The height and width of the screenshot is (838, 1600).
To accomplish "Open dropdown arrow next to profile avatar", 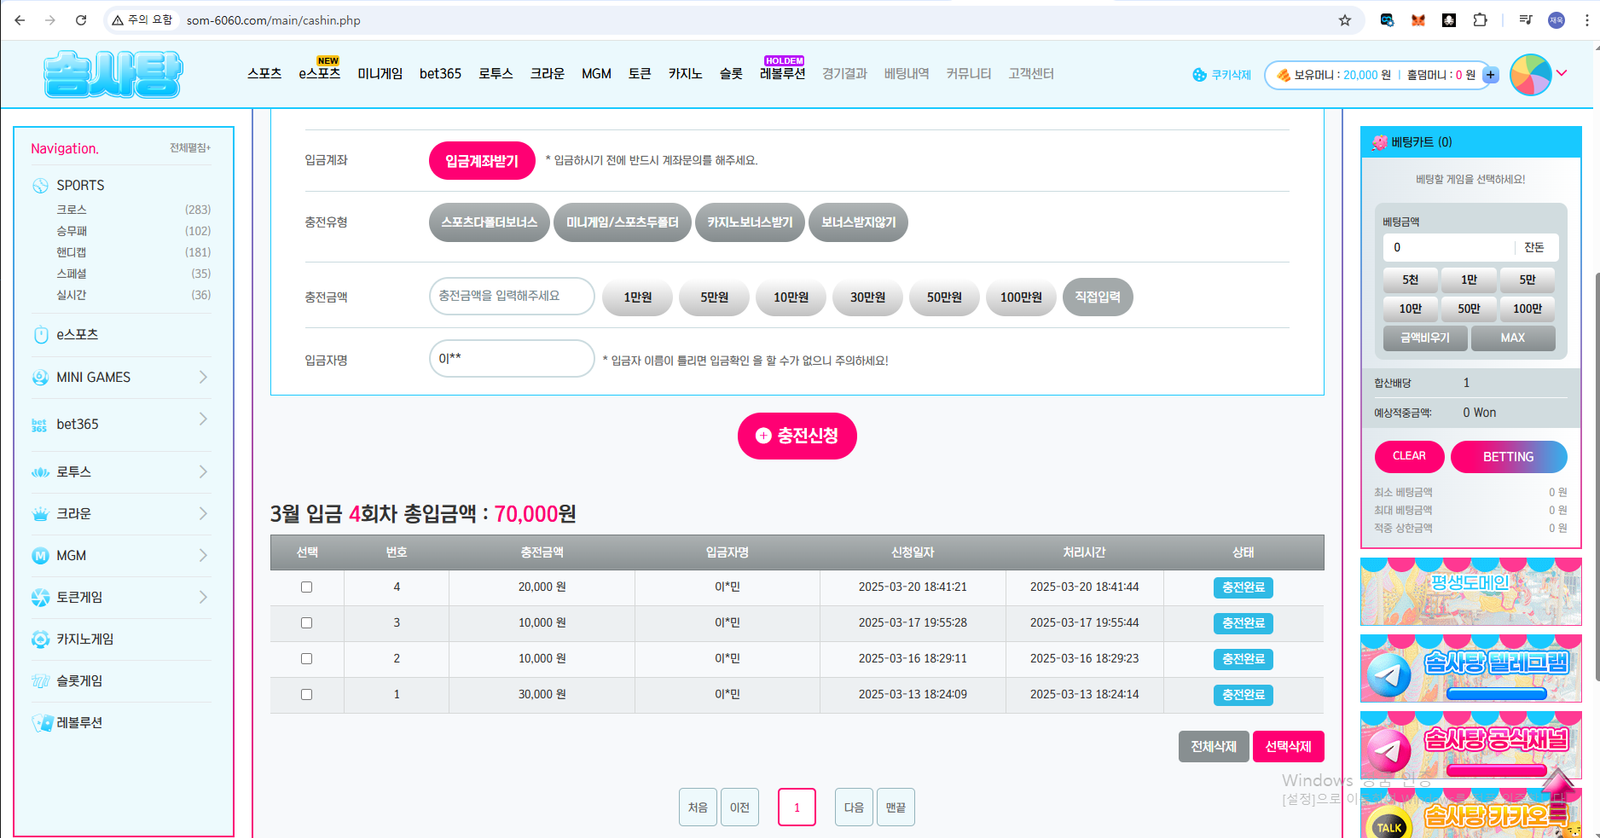I will (1562, 73).
